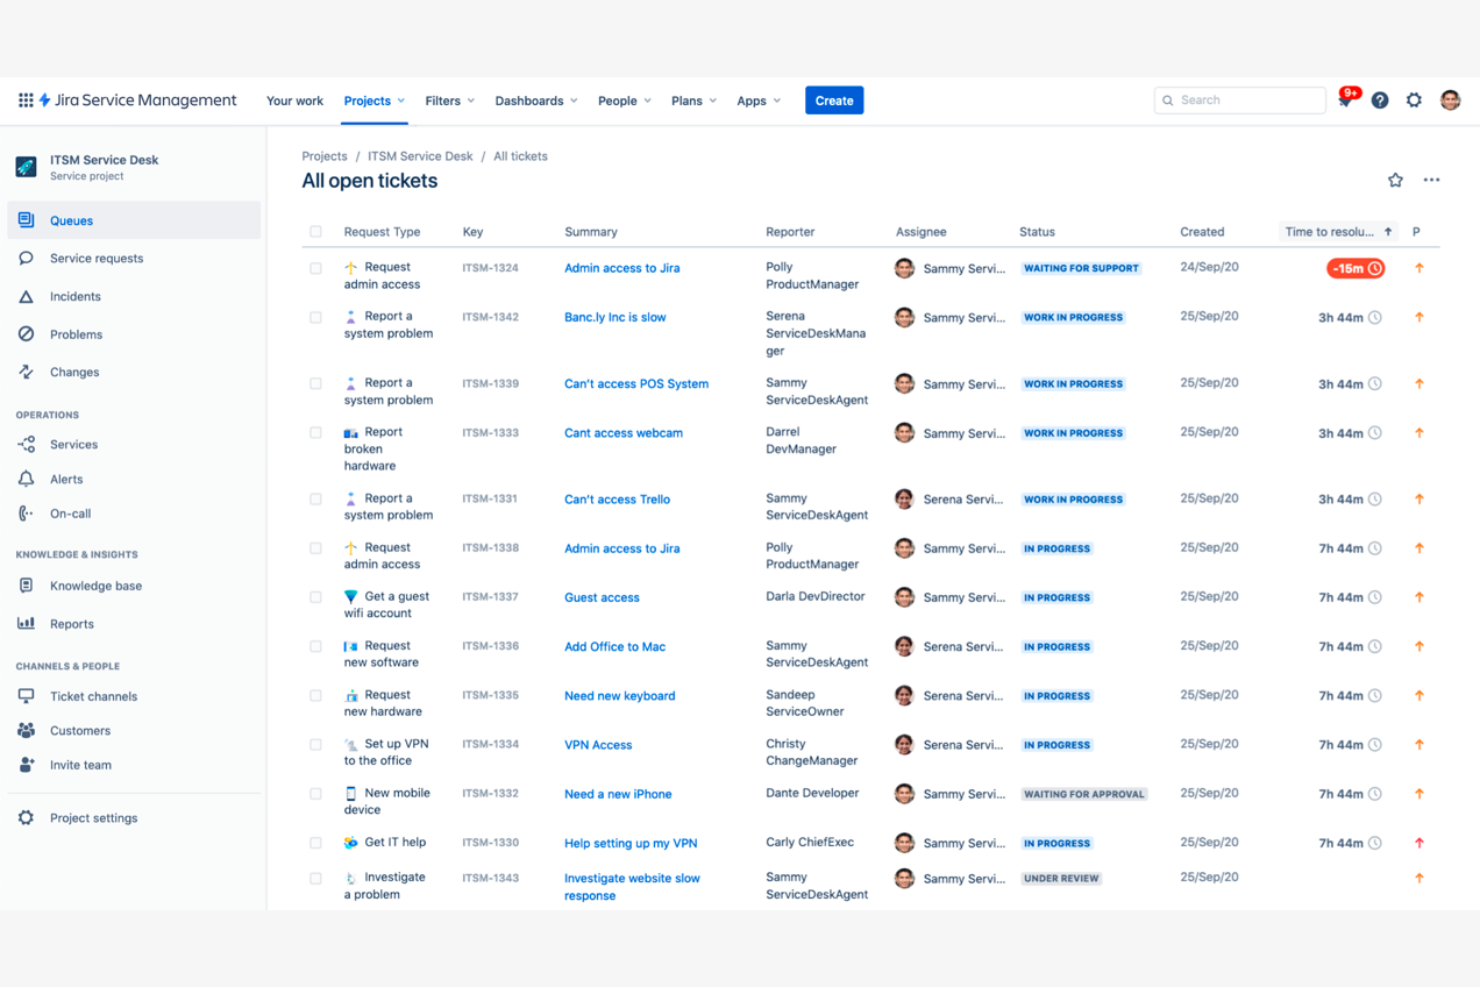Select the Incidents icon in the sidebar

pos(26,296)
